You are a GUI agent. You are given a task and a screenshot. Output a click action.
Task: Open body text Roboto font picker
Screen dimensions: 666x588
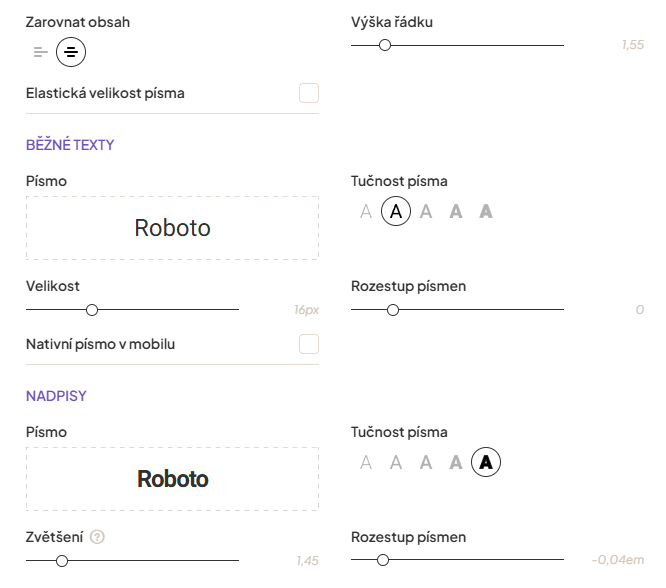click(x=172, y=228)
